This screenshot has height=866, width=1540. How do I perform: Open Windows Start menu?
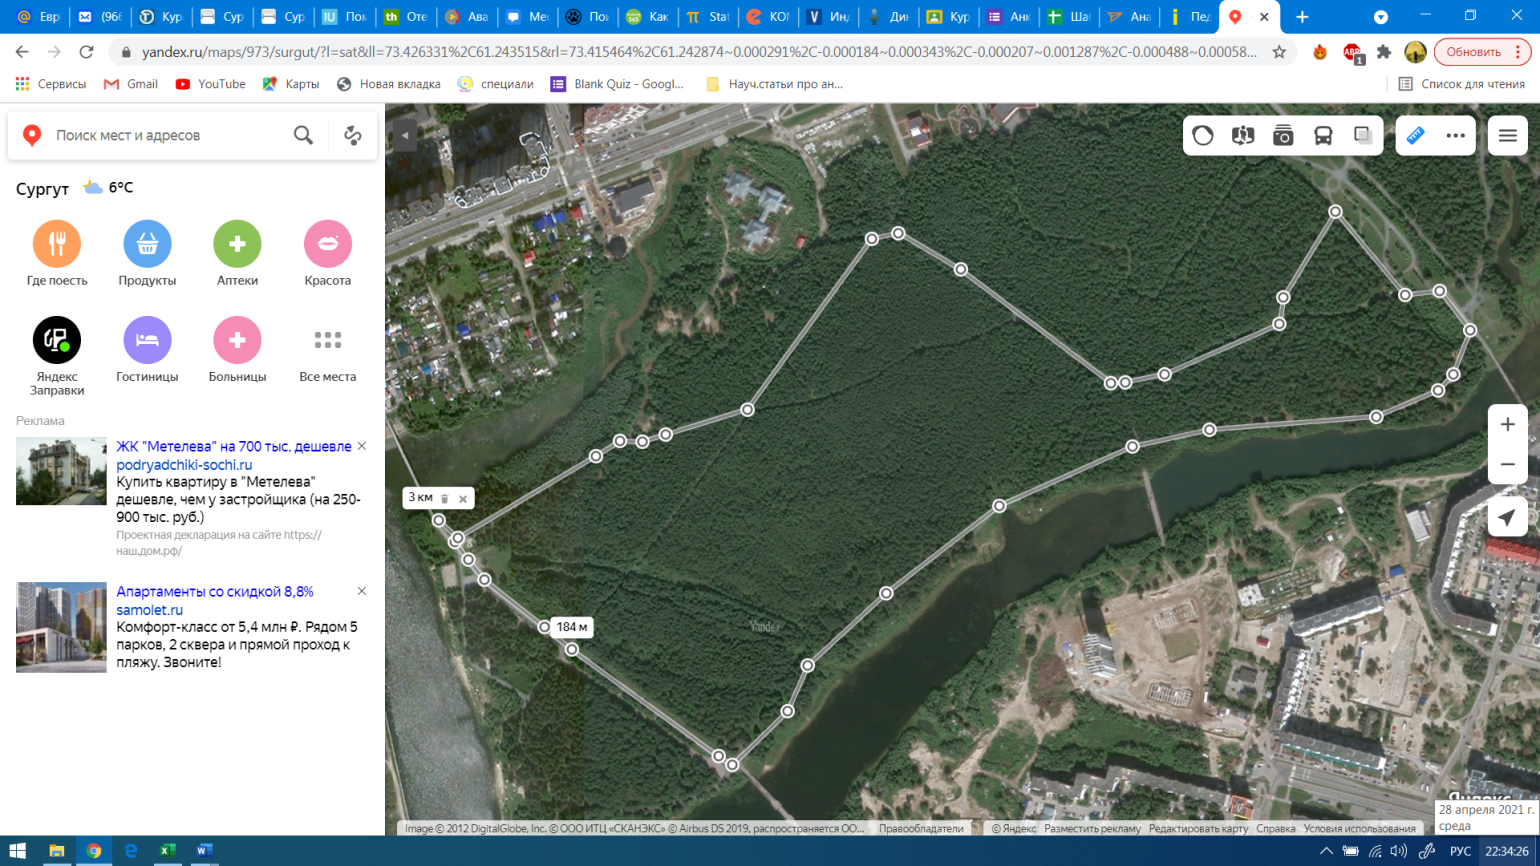[17, 851]
